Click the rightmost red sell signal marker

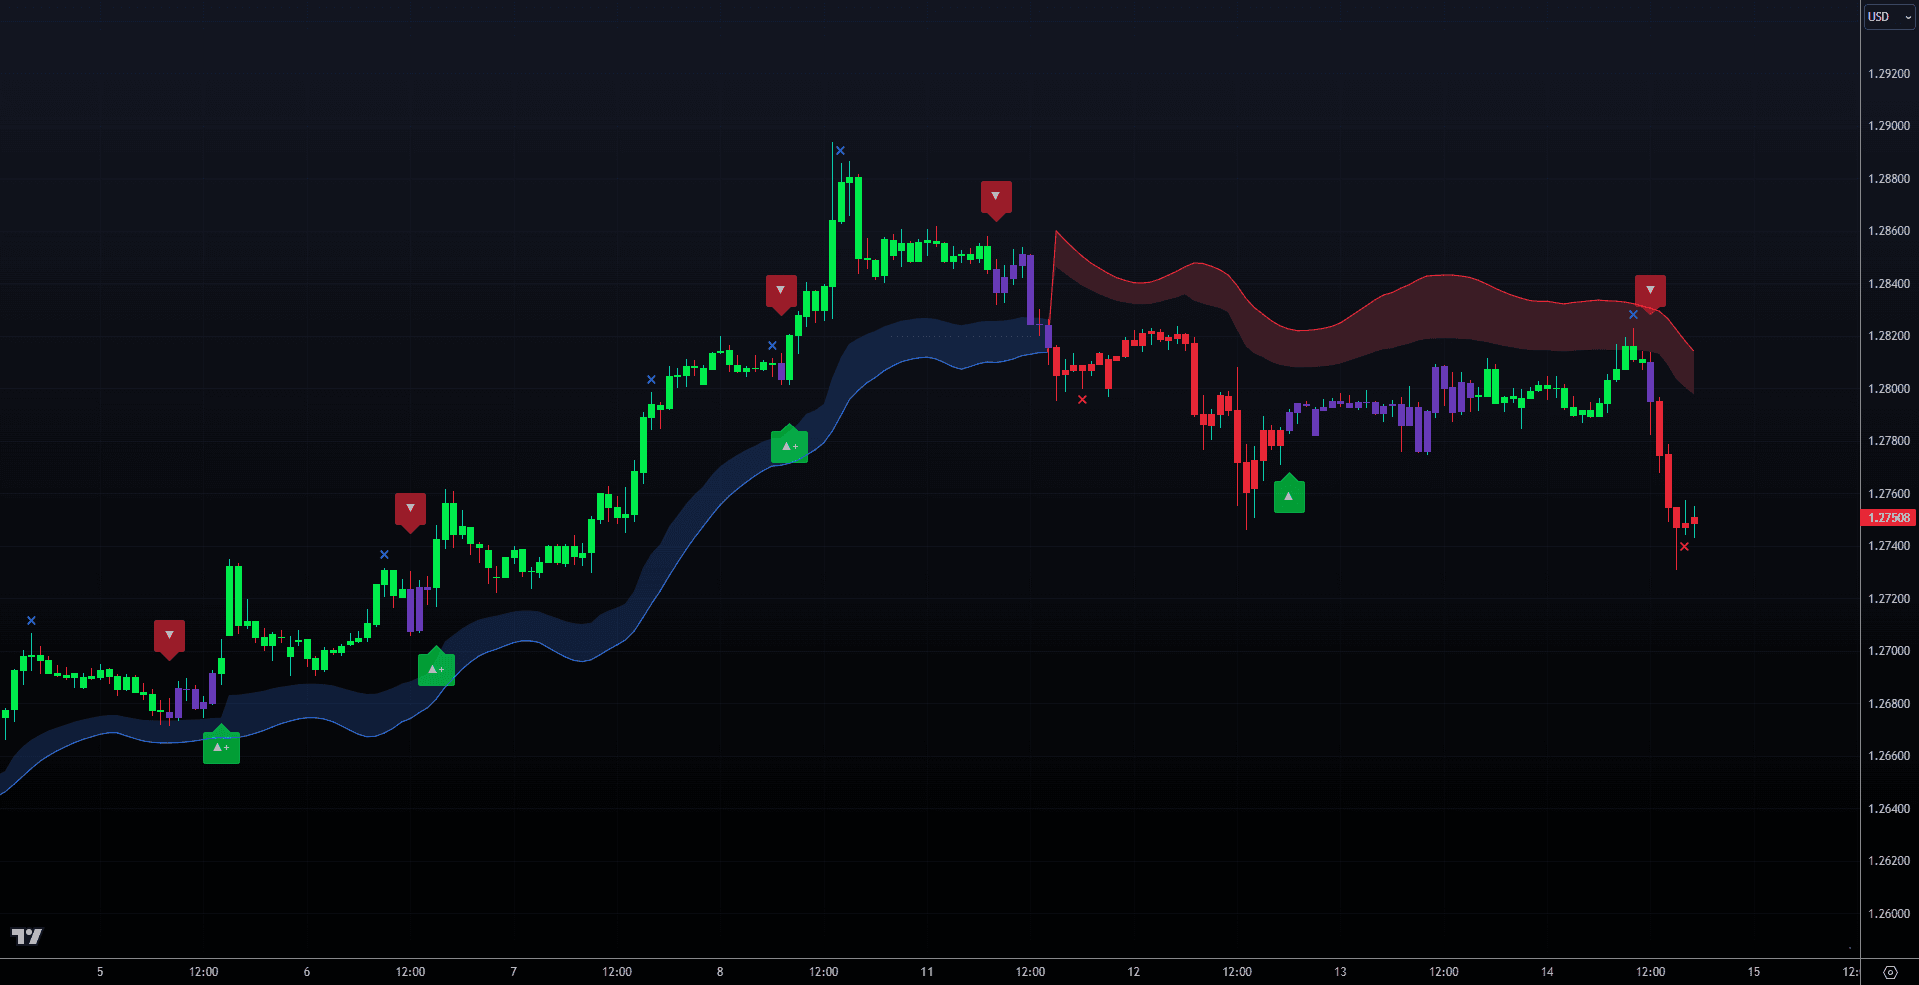point(1650,291)
